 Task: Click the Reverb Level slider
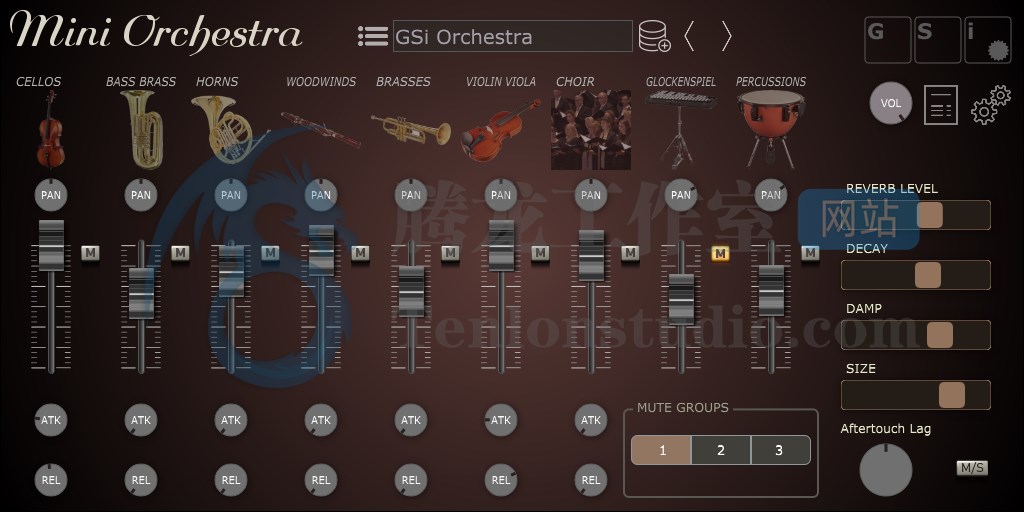tap(916, 215)
